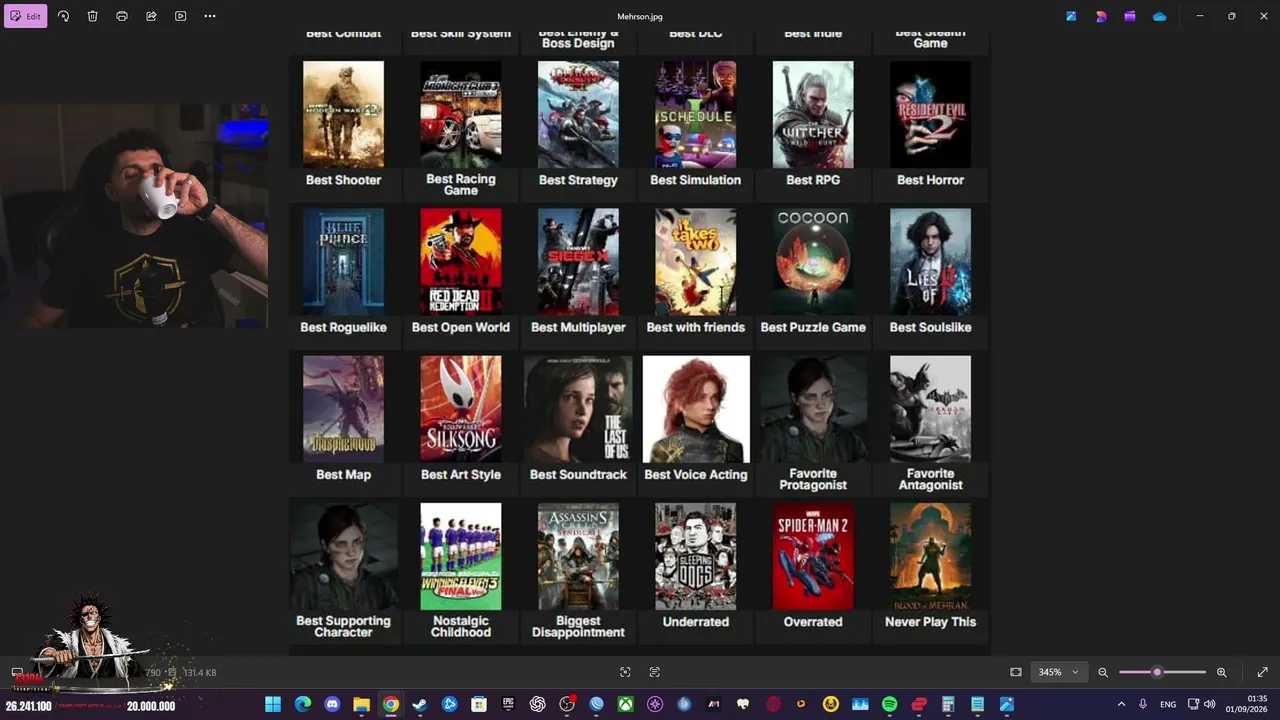Open the 345% zoom level dropdown
The width and height of the screenshot is (1280, 720).
coord(1058,672)
